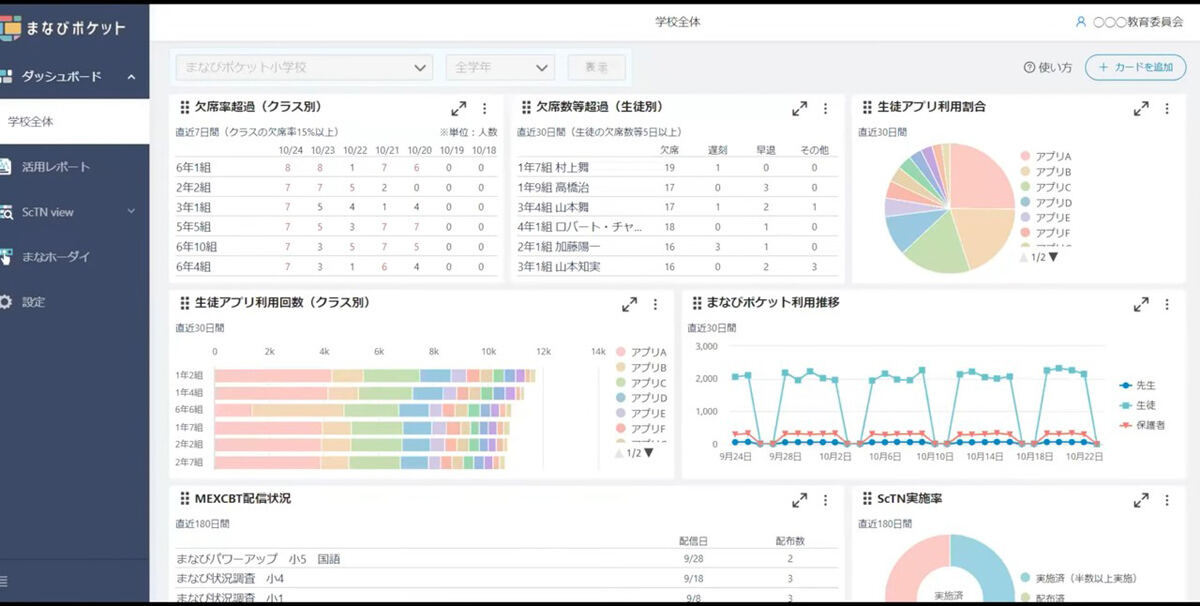Screen dimensions: 1200x606
Task: Click the アプリB color swatch in 利用割合 legend
Action: point(1024,172)
